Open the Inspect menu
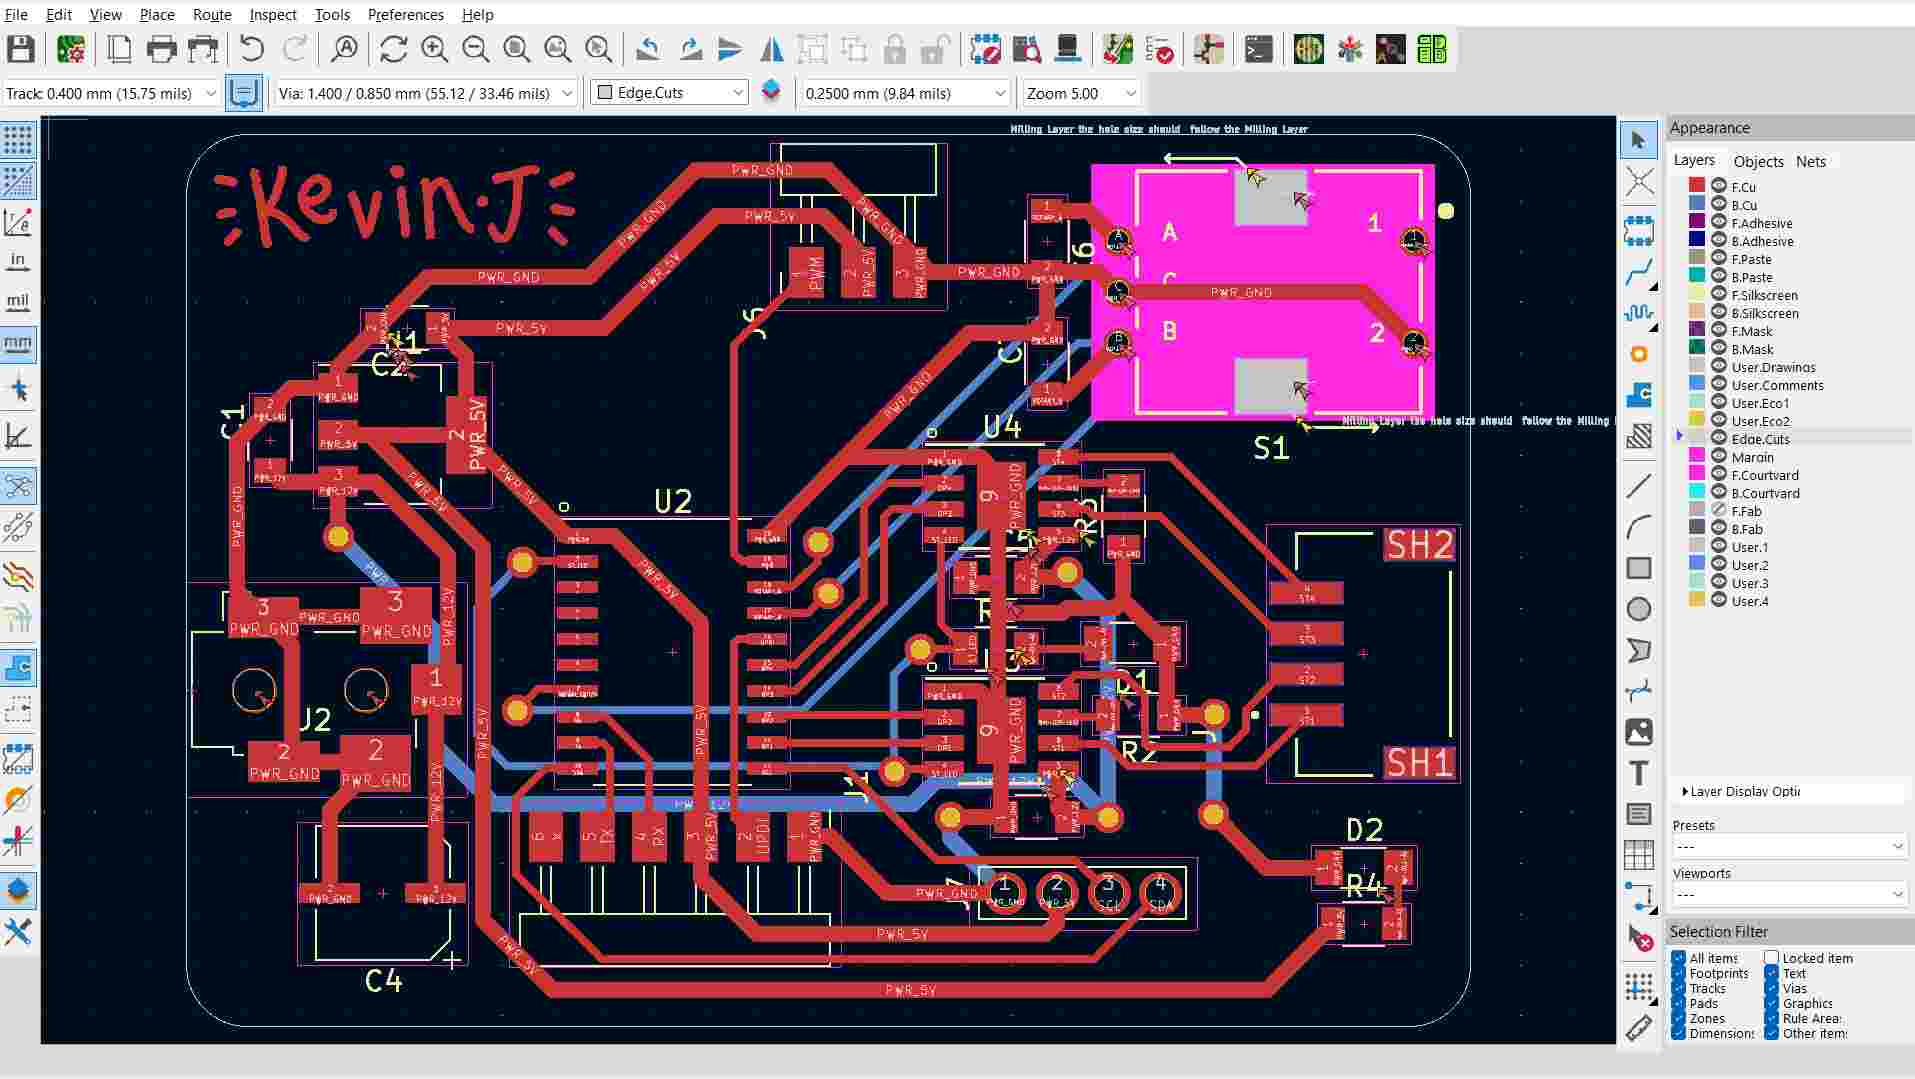The width and height of the screenshot is (1915, 1079). (273, 15)
